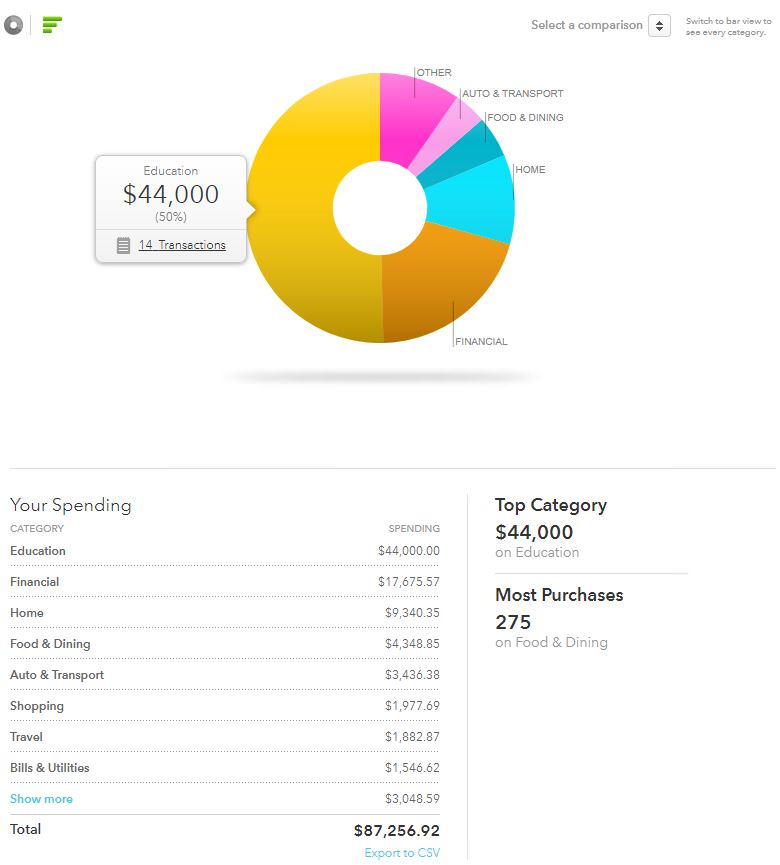Viewport: 780px width, 865px height.
Task: Select the magenta Other pie slice
Action: pos(411,113)
